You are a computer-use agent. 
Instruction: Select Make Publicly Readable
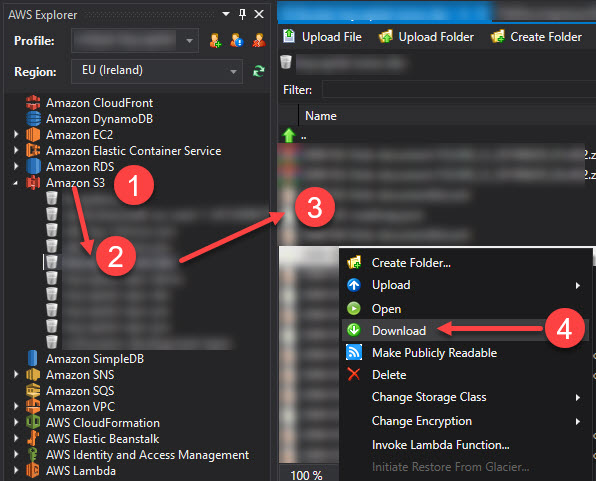coord(466,352)
